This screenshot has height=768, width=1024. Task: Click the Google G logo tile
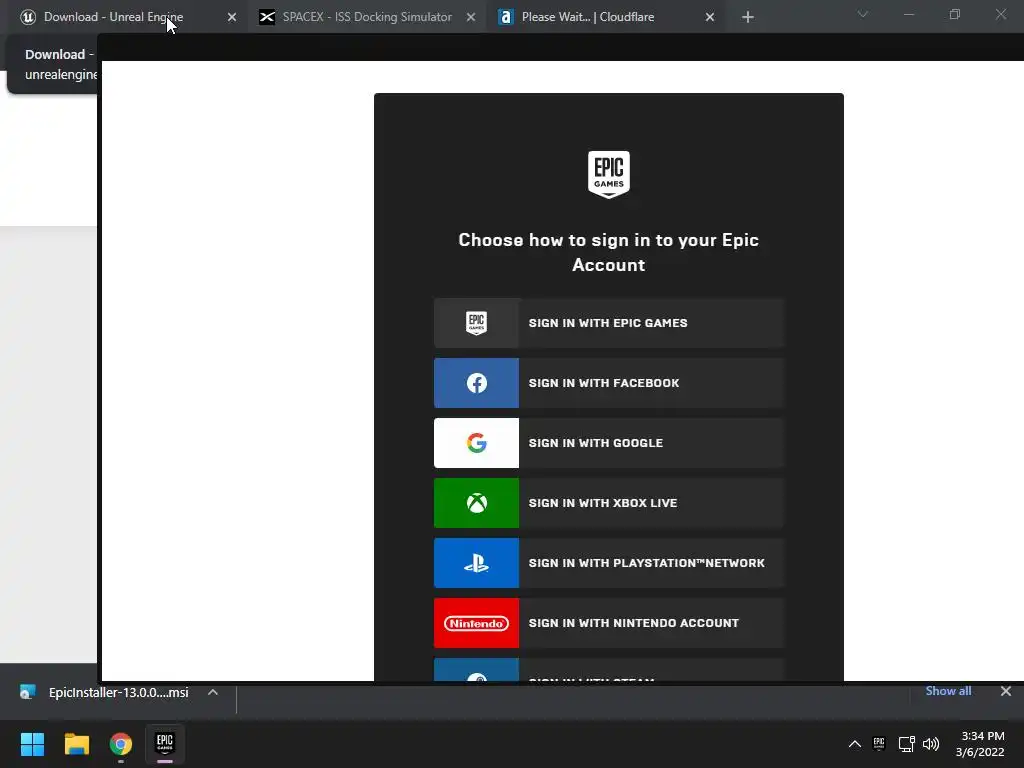tap(477, 443)
